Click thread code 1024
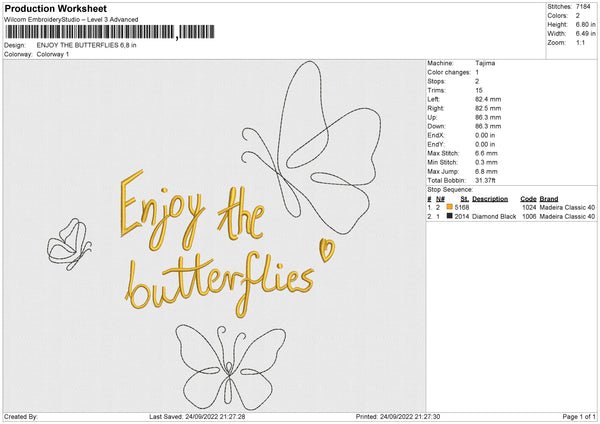 pyautogui.click(x=529, y=207)
